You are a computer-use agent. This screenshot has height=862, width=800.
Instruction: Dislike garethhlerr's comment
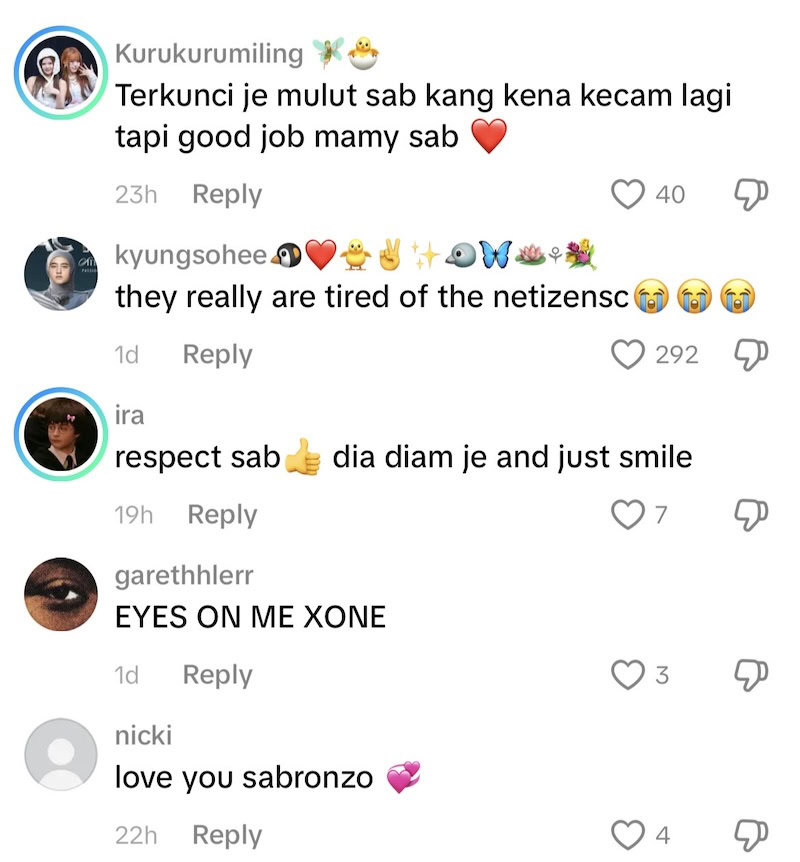[x=751, y=676]
